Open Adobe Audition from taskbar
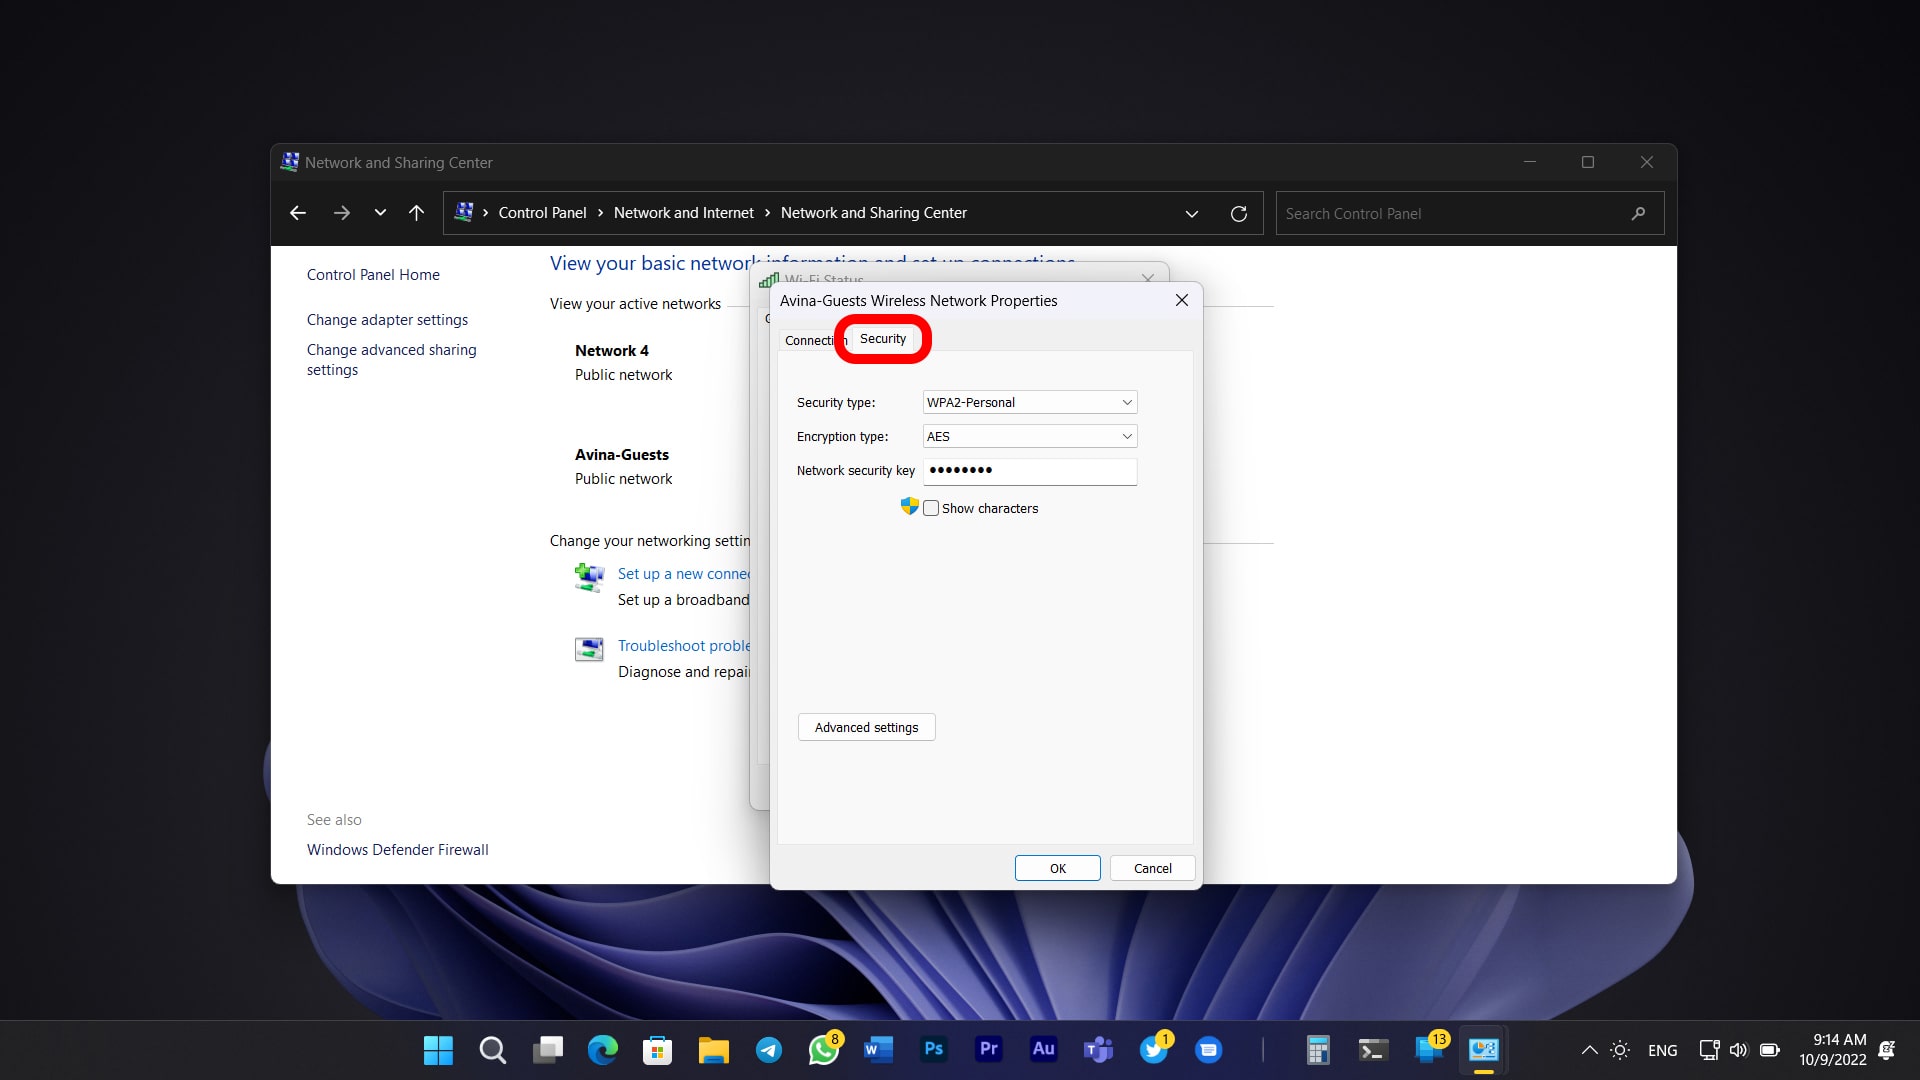Viewport: 1920px width, 1080px height. click(x=1043, y=1049)
